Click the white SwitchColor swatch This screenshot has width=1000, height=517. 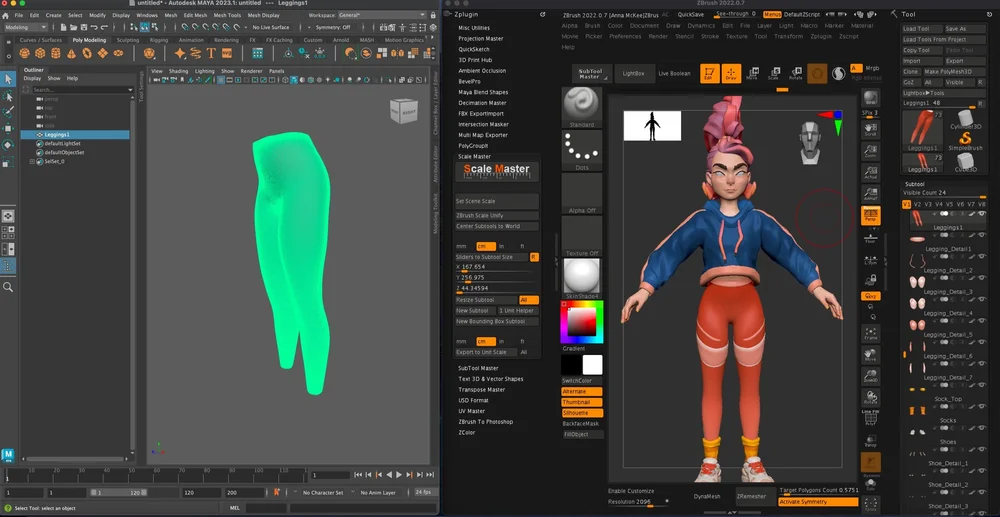click(x=592, y=365)
